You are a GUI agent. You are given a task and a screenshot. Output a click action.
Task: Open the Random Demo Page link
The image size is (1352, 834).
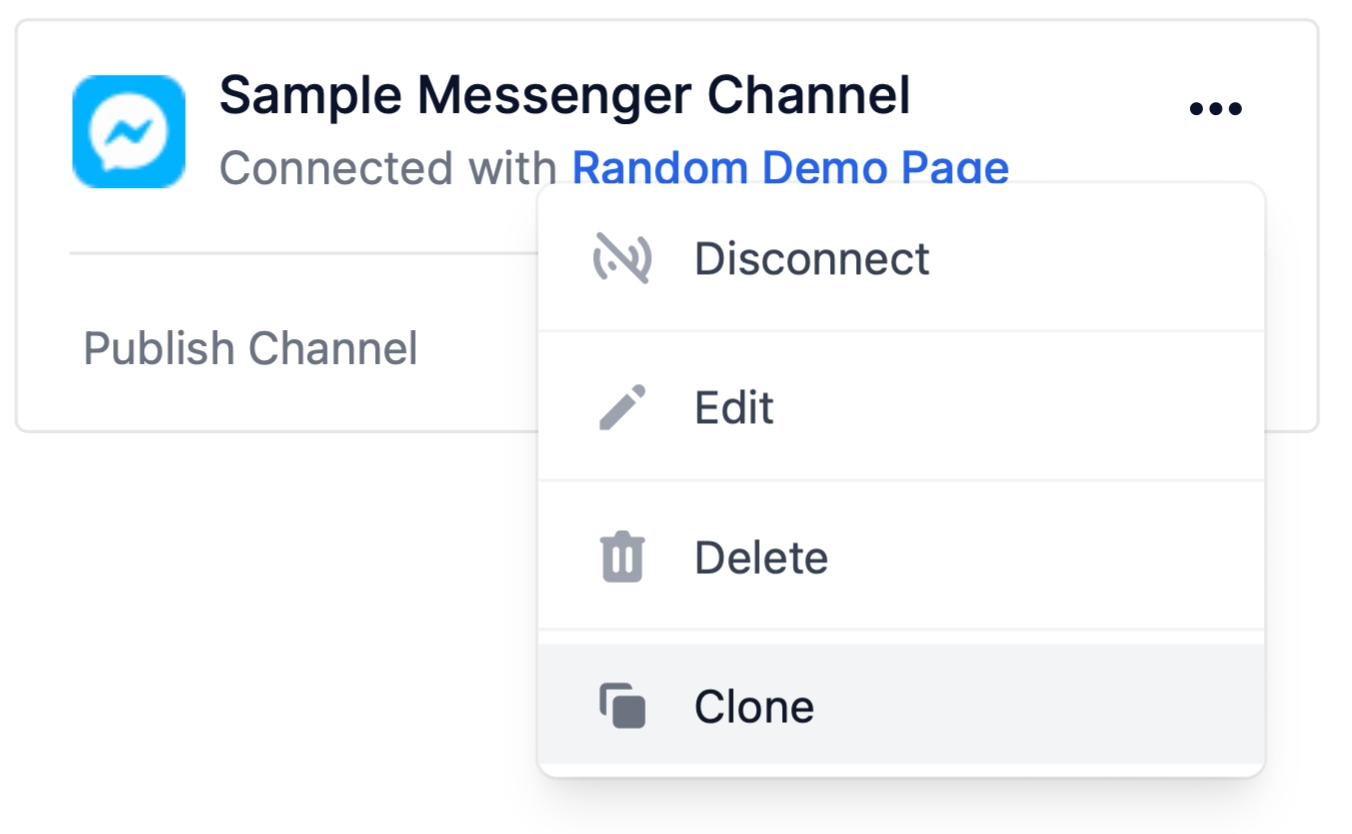coord(790,167)
